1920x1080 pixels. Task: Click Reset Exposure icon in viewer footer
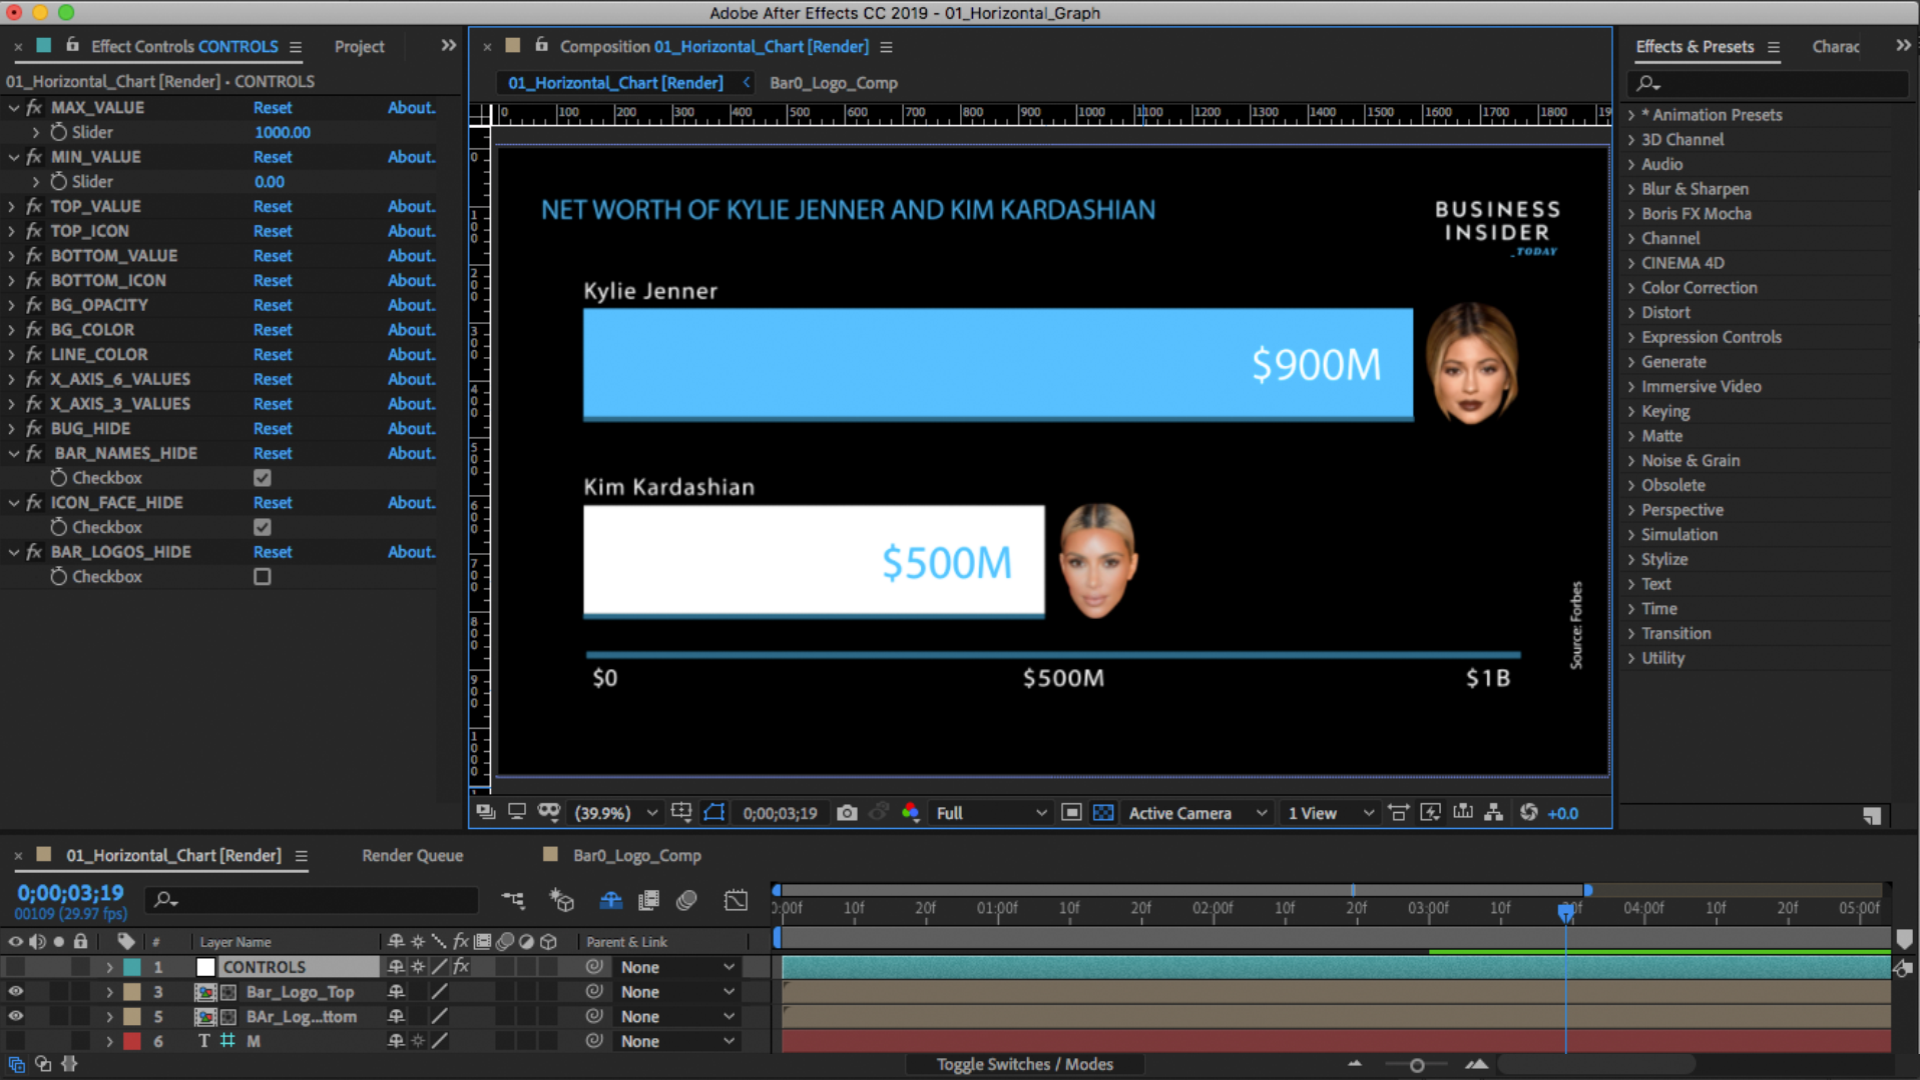[1528, 813]
